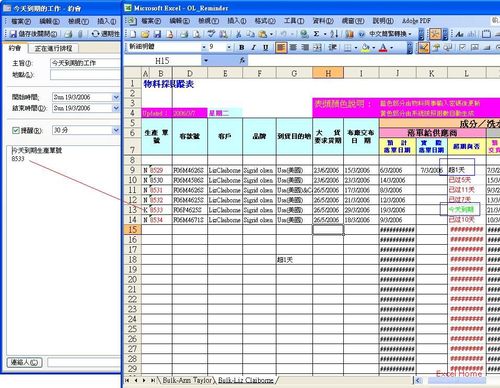
Task: Select the empty cell H15 in the sheet
Action: coord(328,229)
